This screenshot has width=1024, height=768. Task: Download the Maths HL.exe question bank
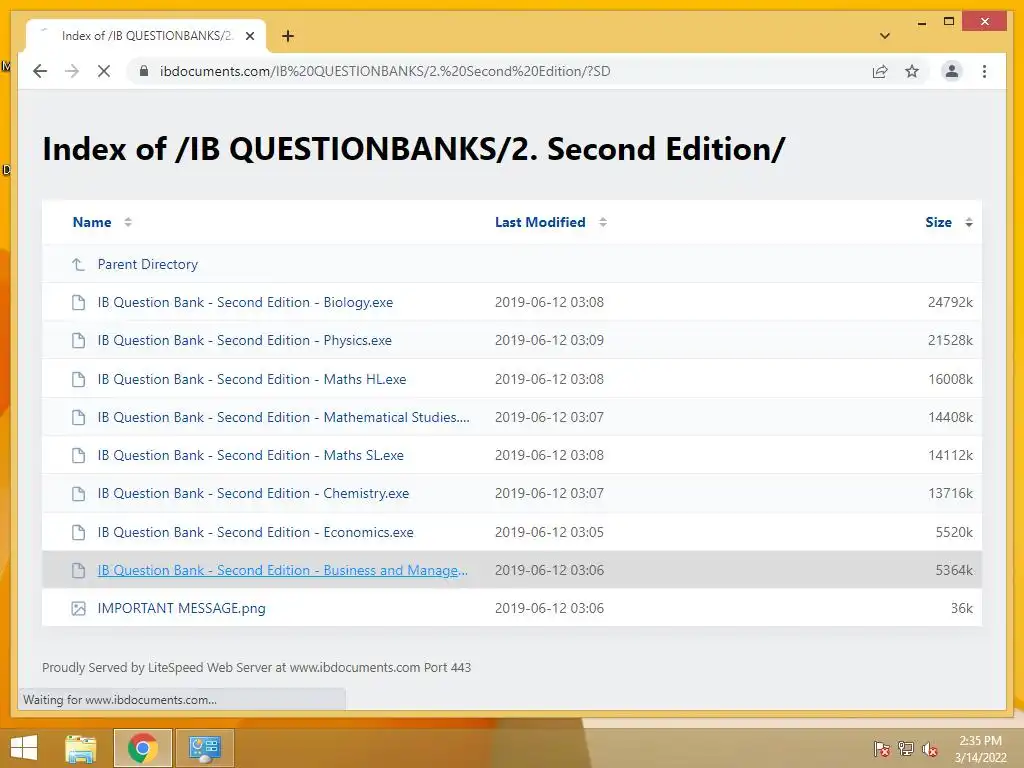251,379
